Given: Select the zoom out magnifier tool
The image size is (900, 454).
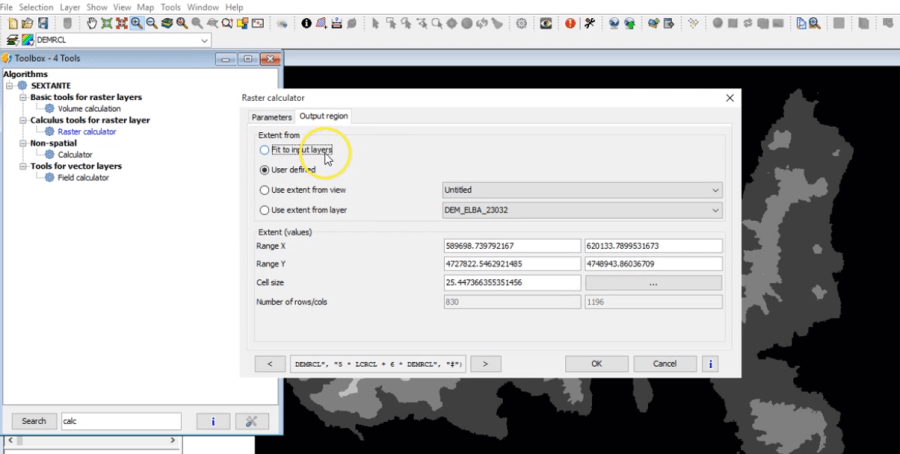Looking at the screenshot, I should (150, 23).
